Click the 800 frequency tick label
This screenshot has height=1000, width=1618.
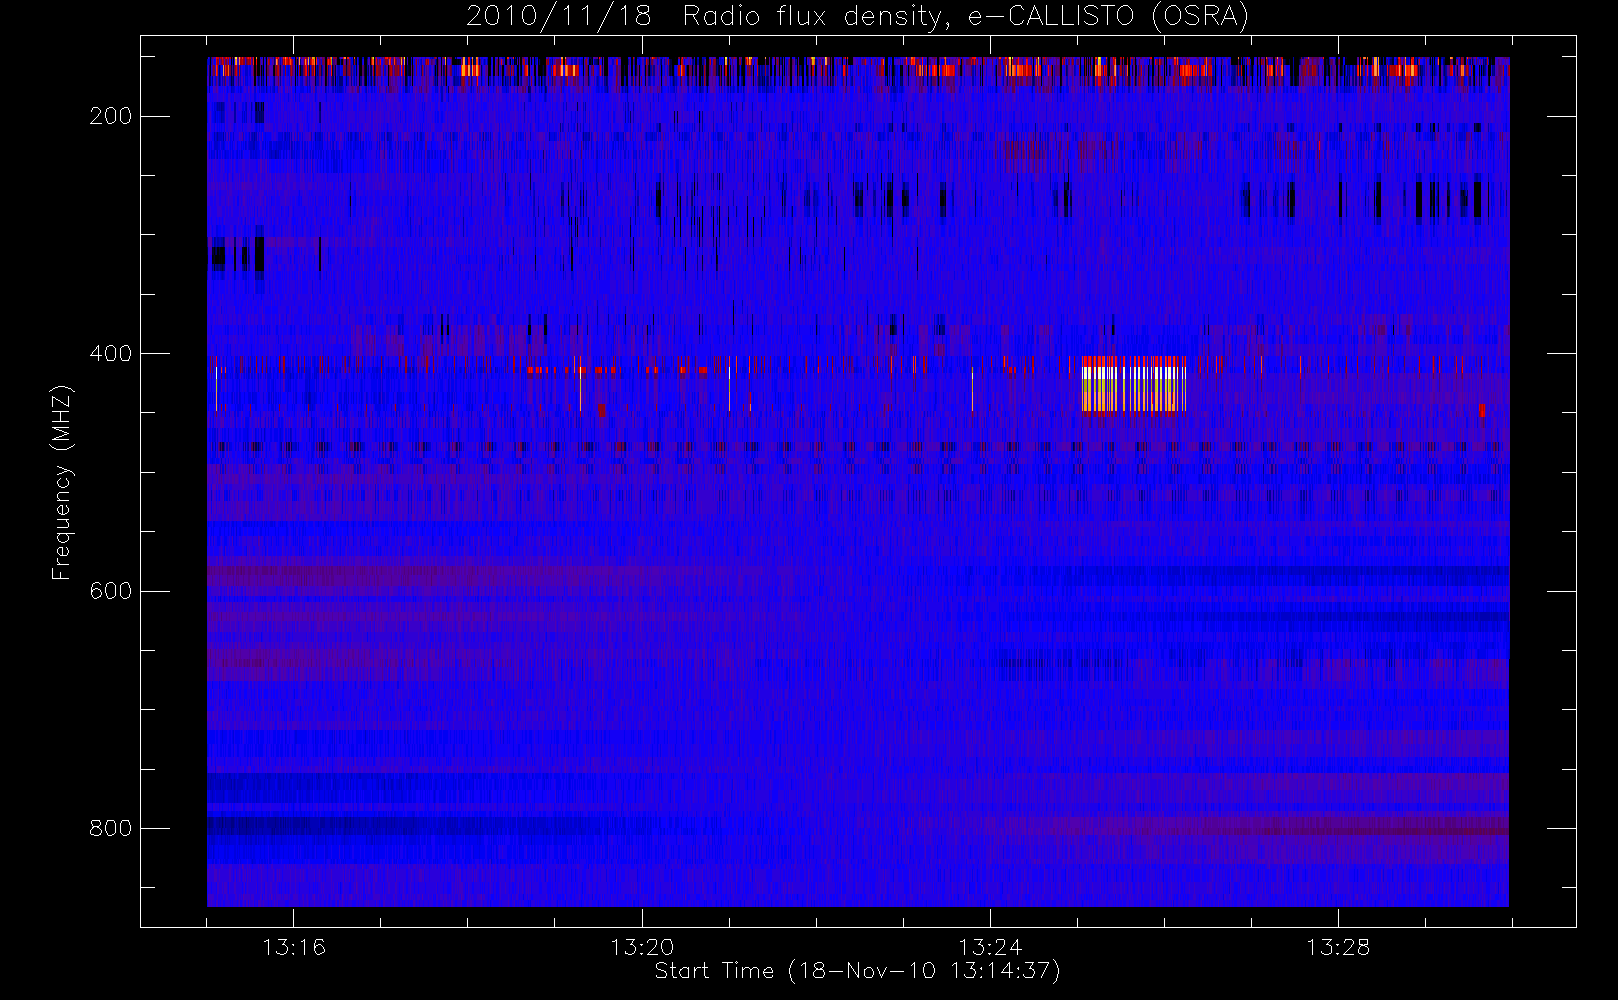point(110,828)
